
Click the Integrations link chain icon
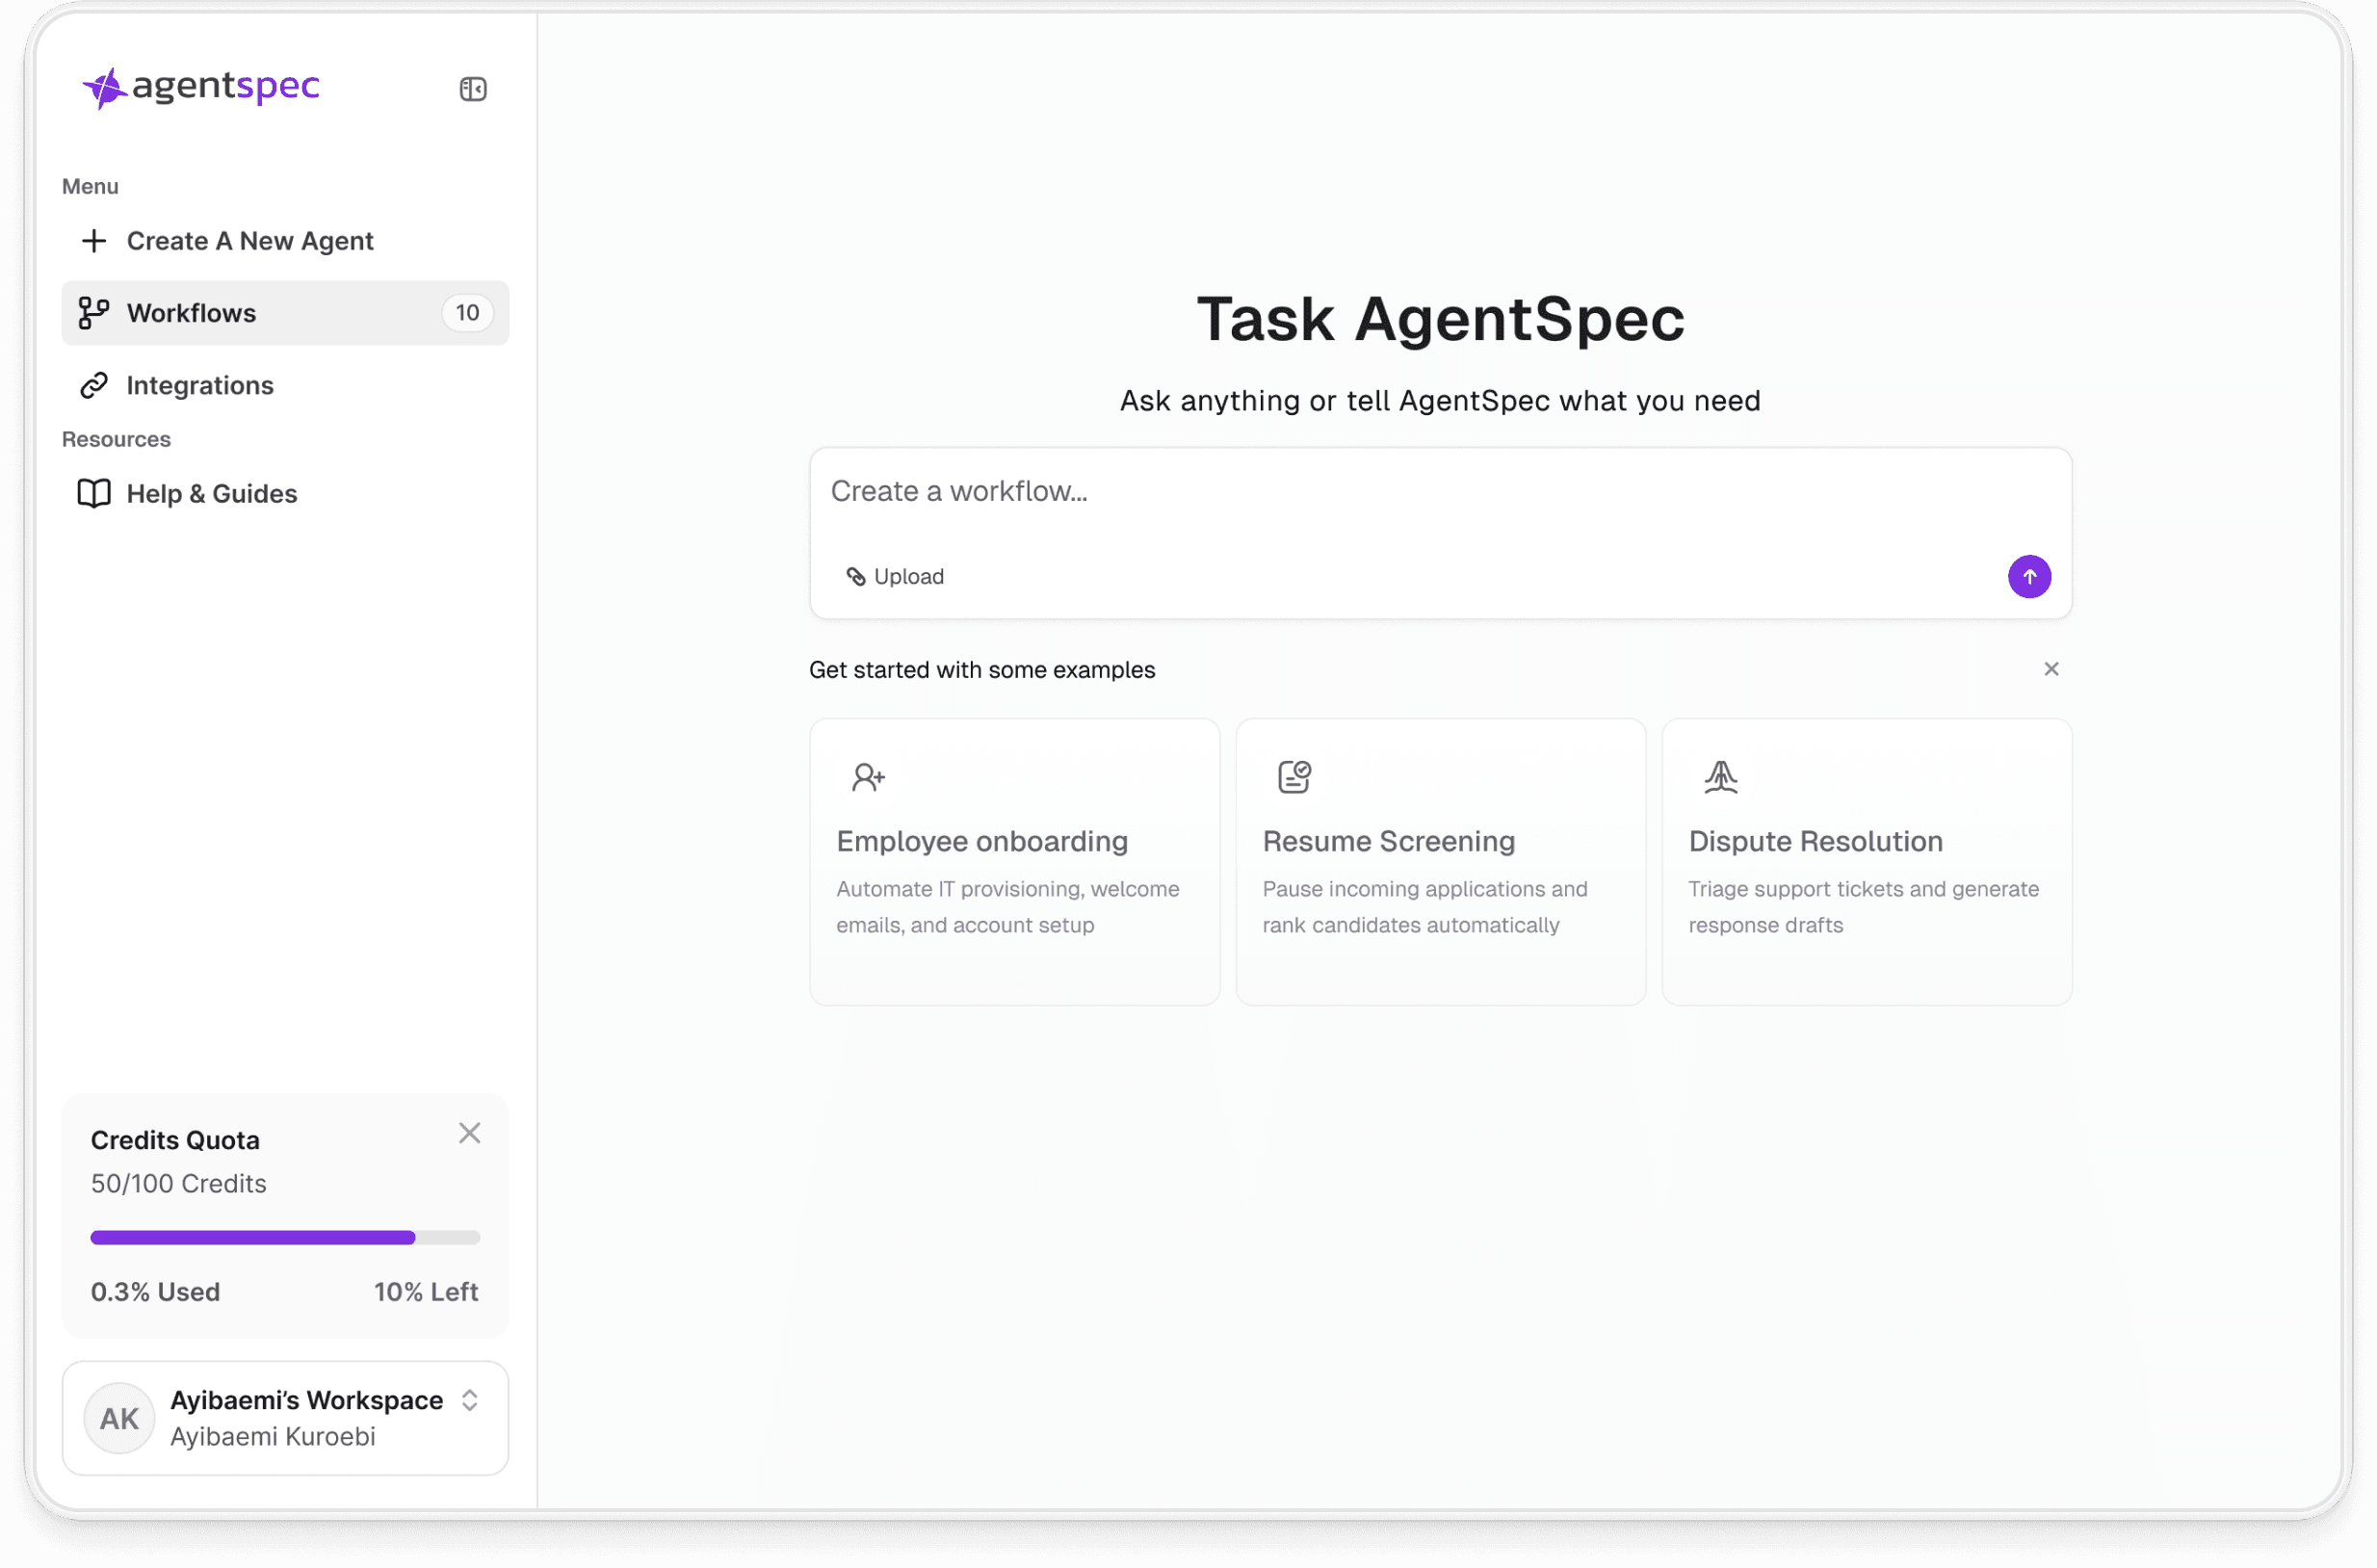click(94, 385)
